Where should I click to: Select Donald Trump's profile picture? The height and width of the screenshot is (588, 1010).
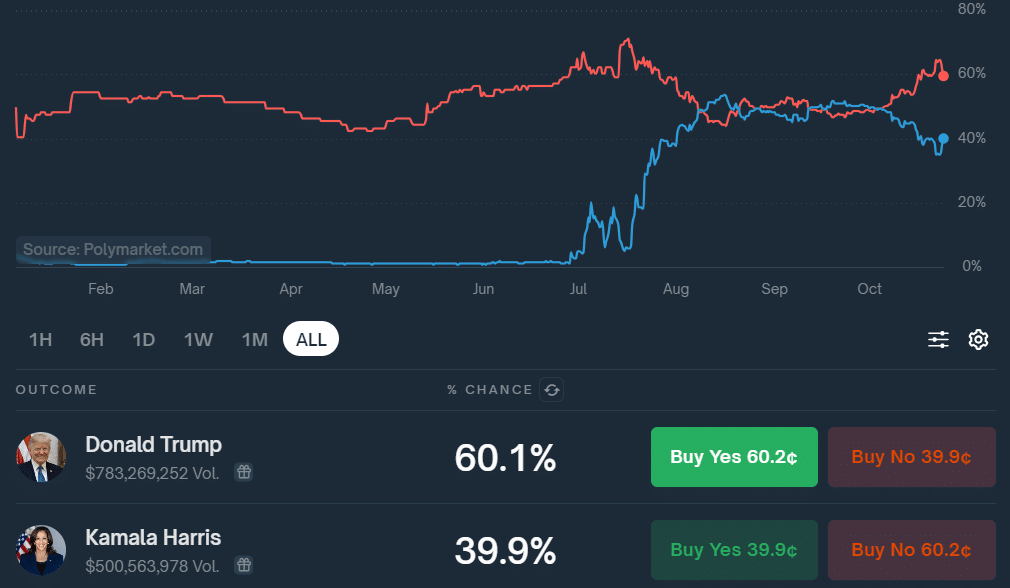[x=41, y=457]
